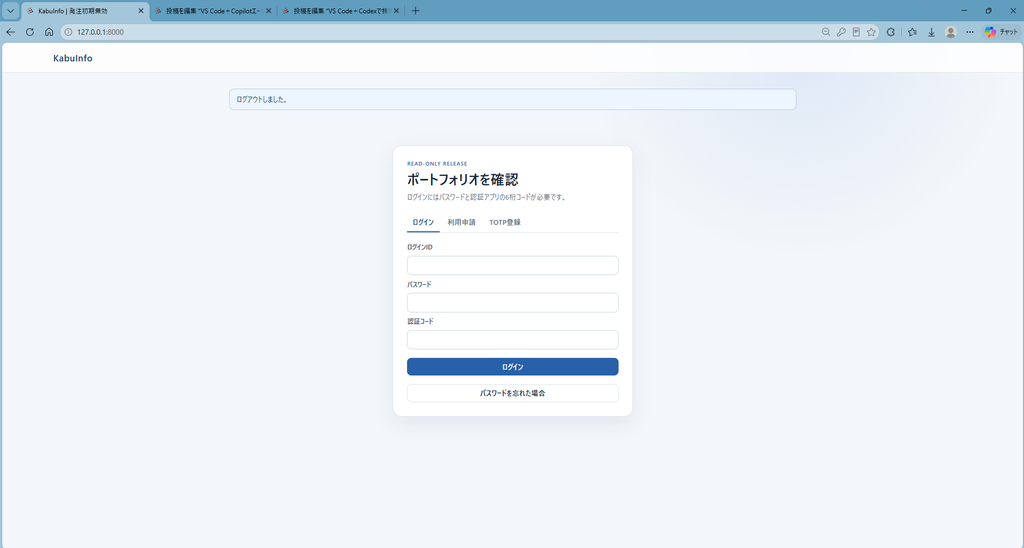Image resolution: width=1024 pixels, height=548 pixels.
Task: Close the VS Code + Codex tab
Action: (396, 11)
